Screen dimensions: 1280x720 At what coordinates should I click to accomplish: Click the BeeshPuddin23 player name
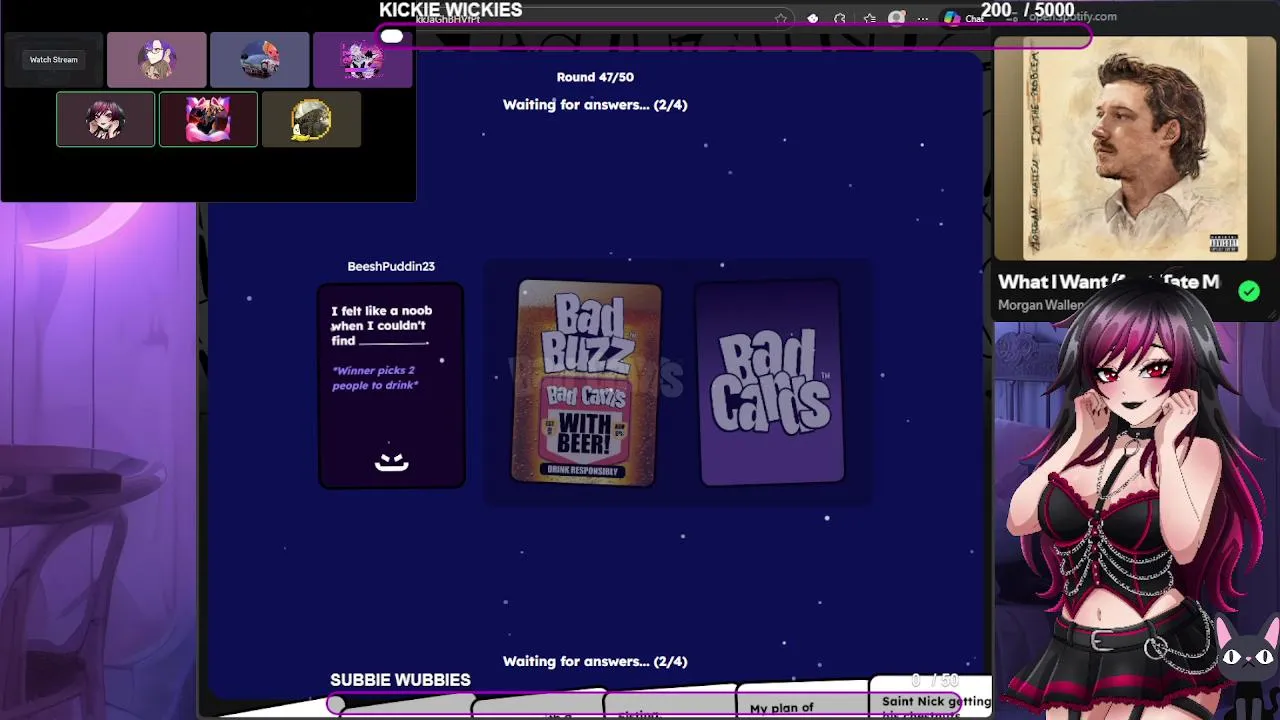point(391,266)
